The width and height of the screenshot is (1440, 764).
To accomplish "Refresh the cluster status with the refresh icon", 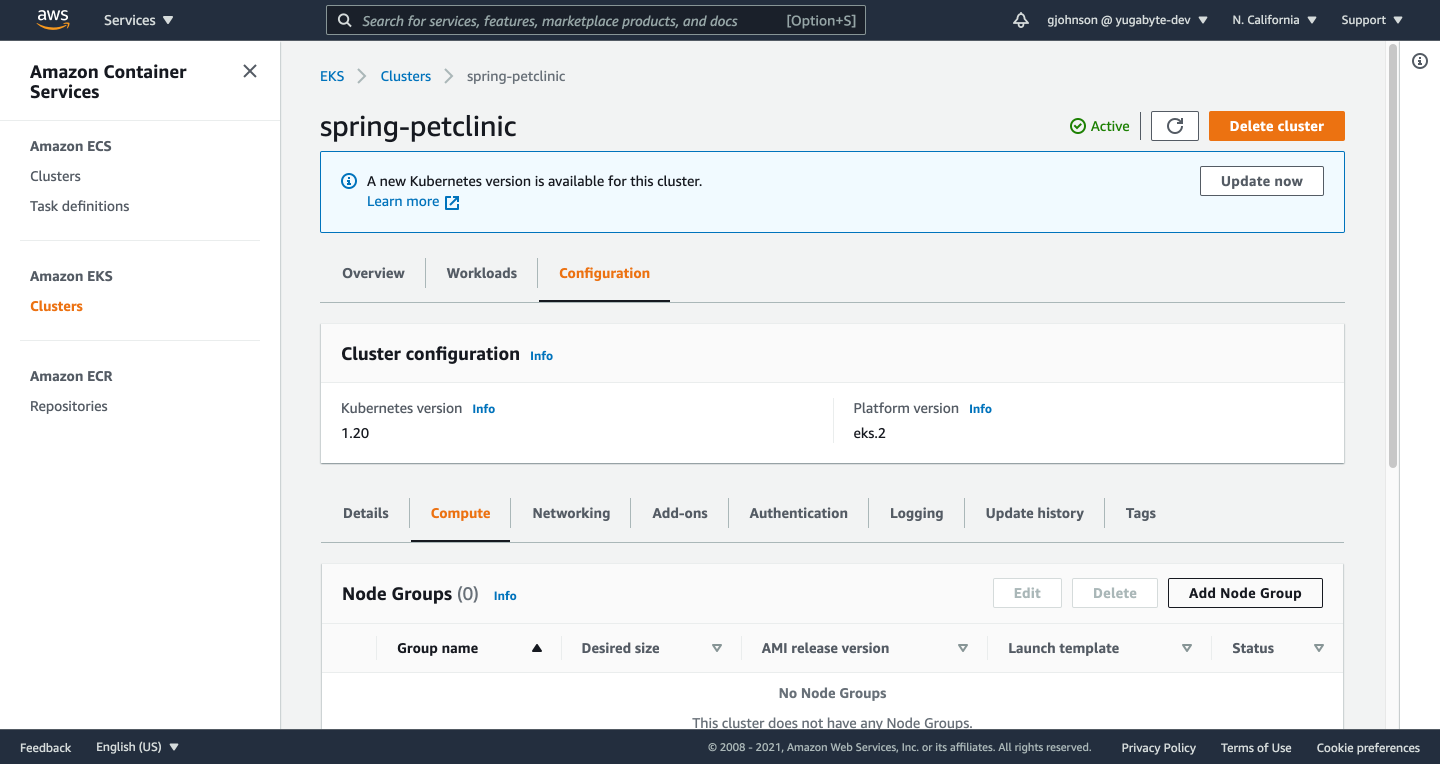I will point(1174,126).
